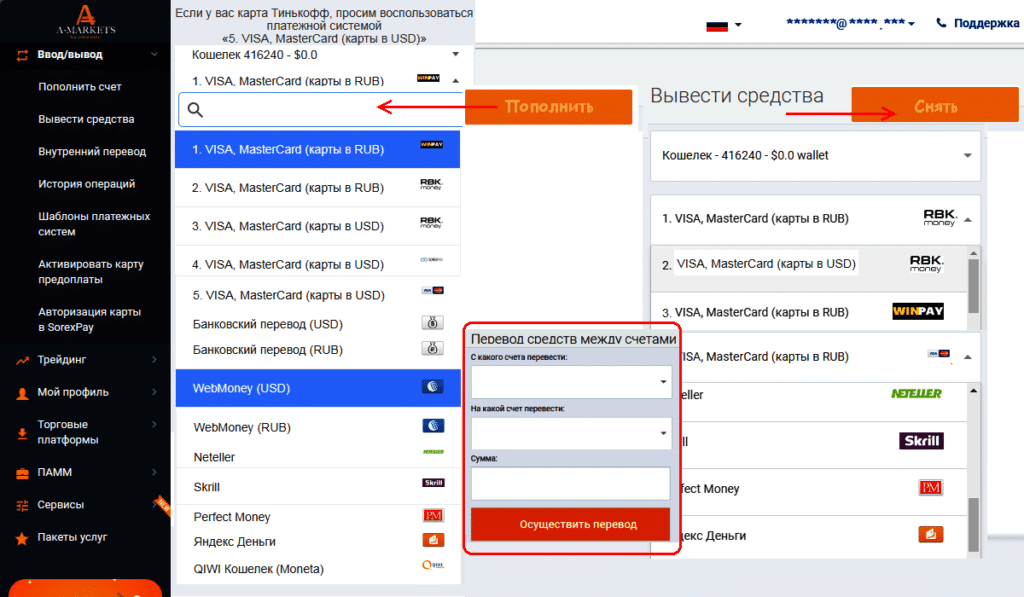Select 2. VISA, MasterCard USD withdrawal option
This screenshot has width=1024, height=597.
809,268
